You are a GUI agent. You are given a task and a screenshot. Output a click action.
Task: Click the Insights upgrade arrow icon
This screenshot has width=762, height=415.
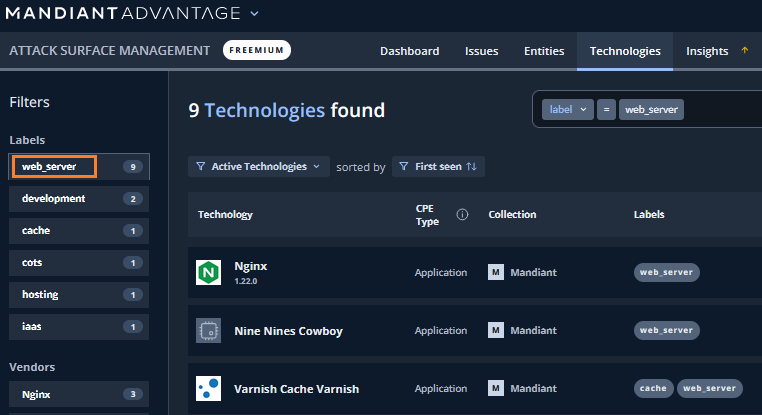coord(744,51)
